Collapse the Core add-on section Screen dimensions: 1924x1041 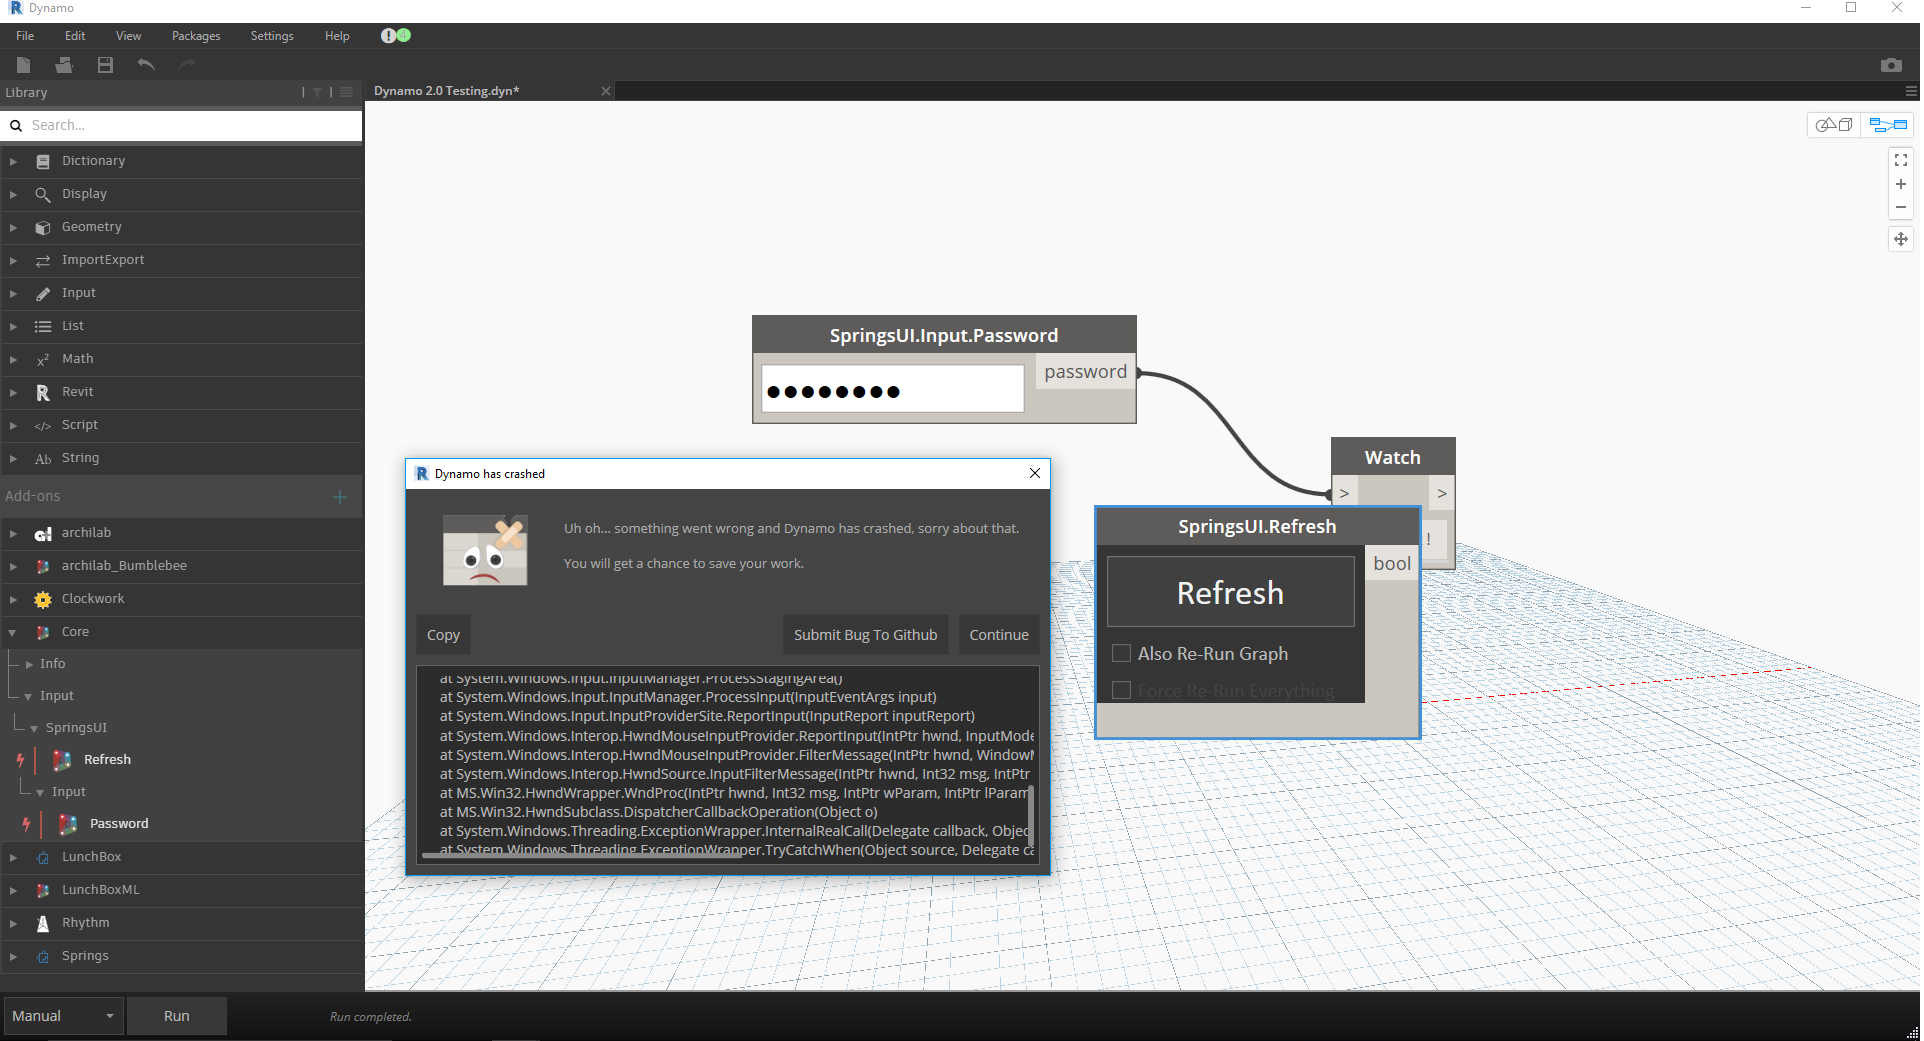(x=13, y=632)
